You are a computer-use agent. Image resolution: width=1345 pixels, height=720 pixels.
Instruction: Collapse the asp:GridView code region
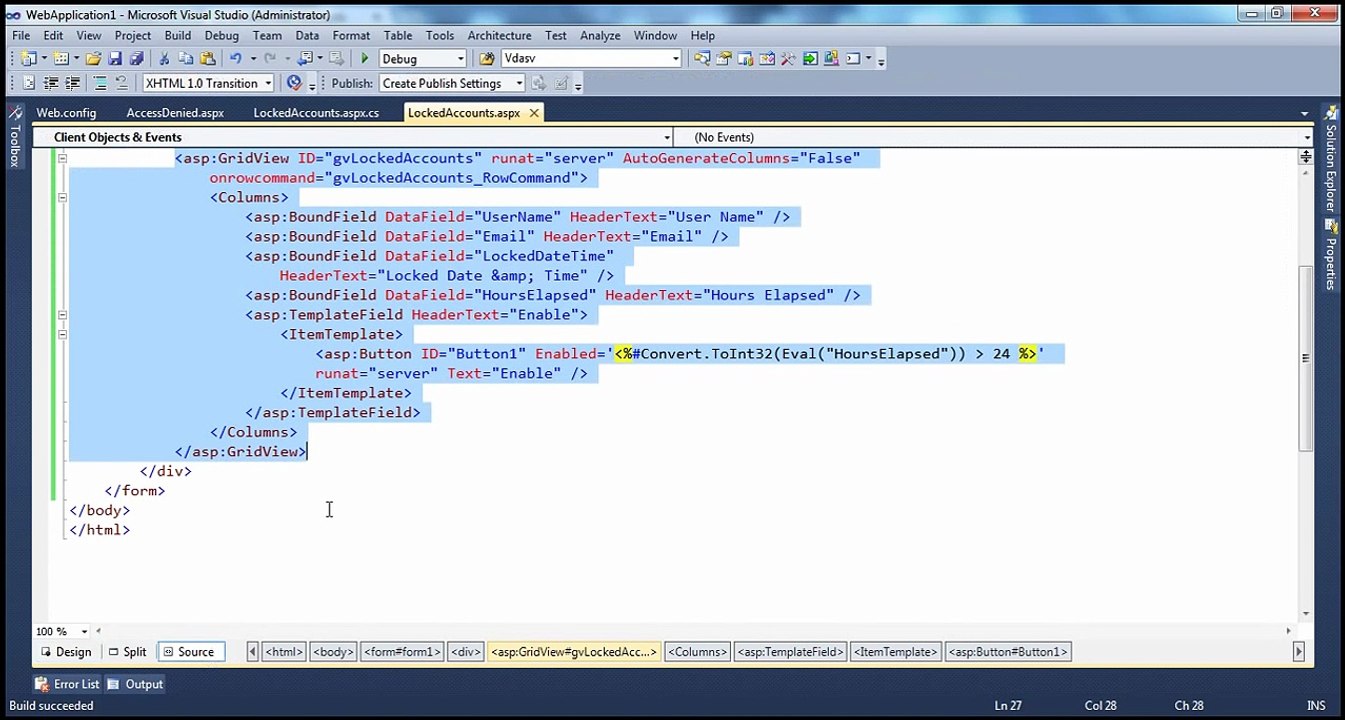pyautogui.click(x=62, y=158)
